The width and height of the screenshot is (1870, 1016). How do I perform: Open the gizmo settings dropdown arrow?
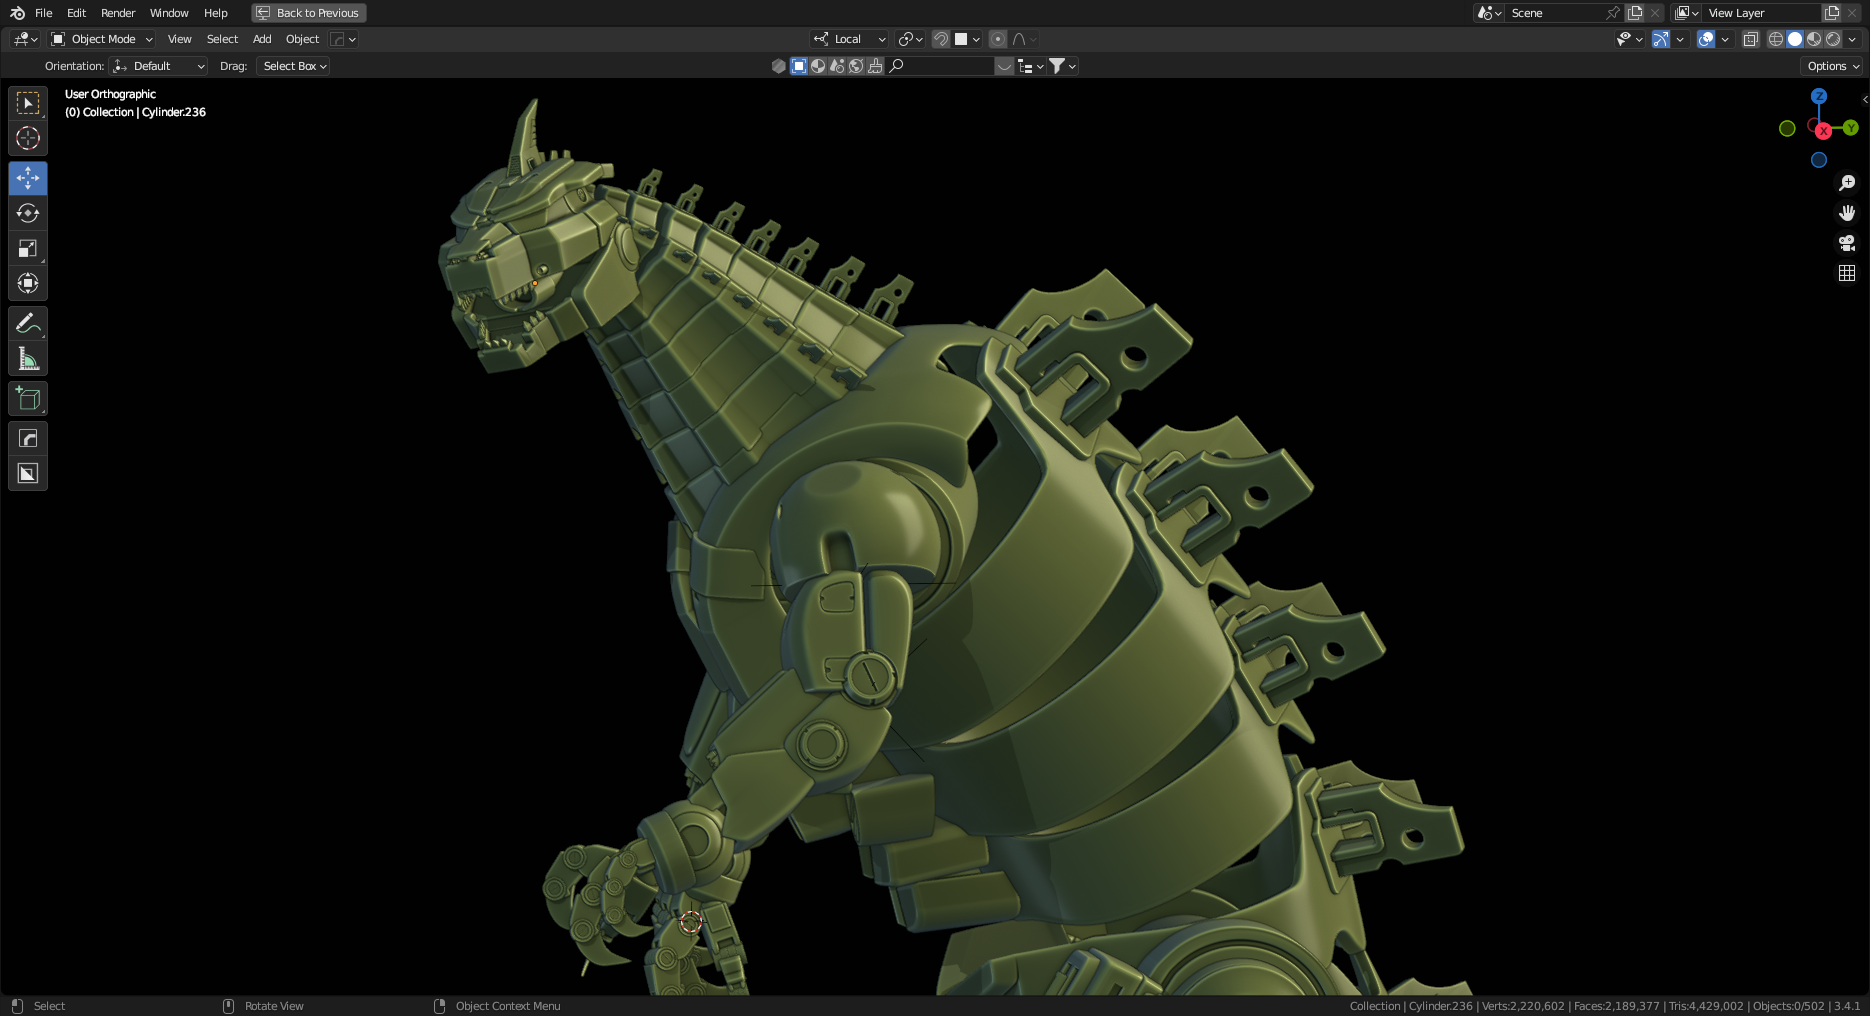pos(1680,39)
